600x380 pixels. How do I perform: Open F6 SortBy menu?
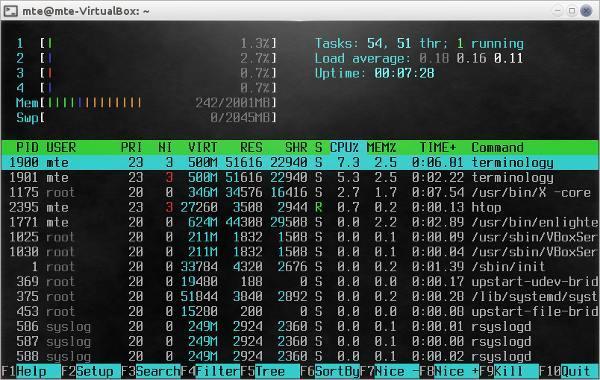330,371
